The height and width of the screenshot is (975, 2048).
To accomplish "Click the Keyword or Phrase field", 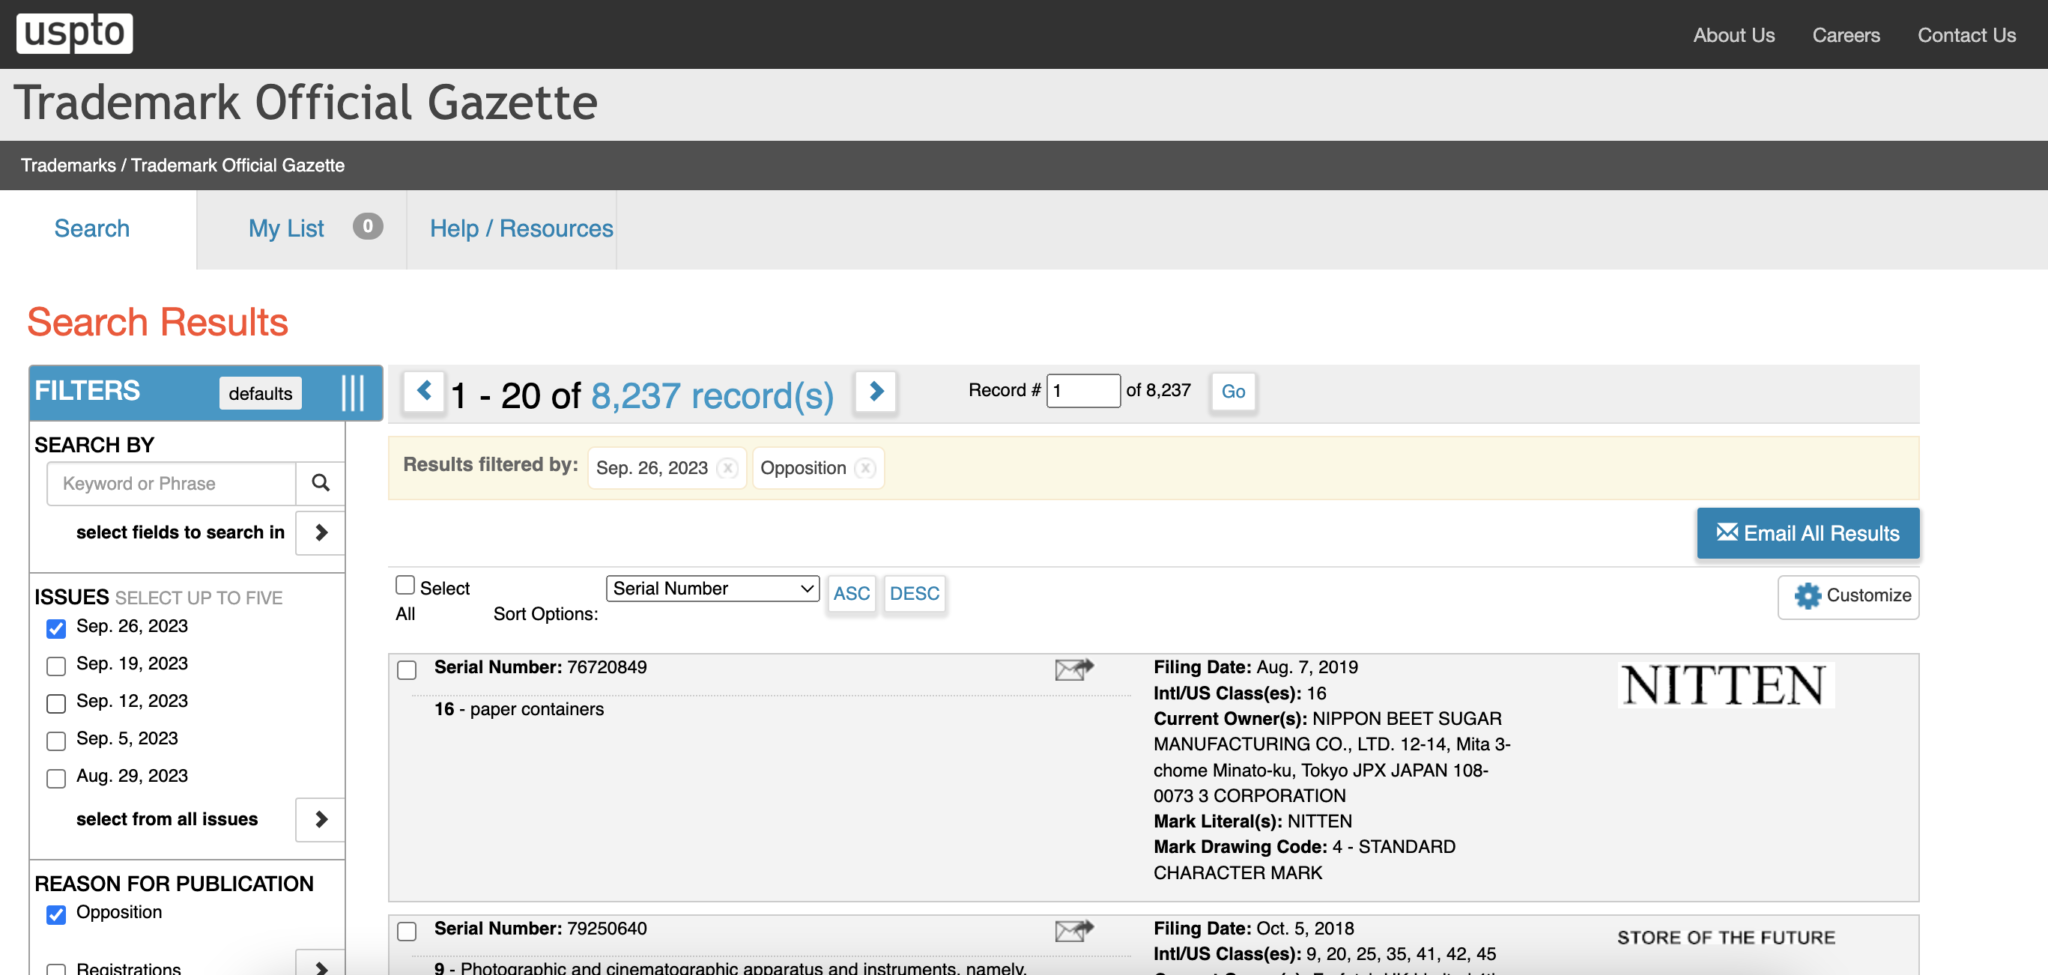I will (x=171, y=483).
